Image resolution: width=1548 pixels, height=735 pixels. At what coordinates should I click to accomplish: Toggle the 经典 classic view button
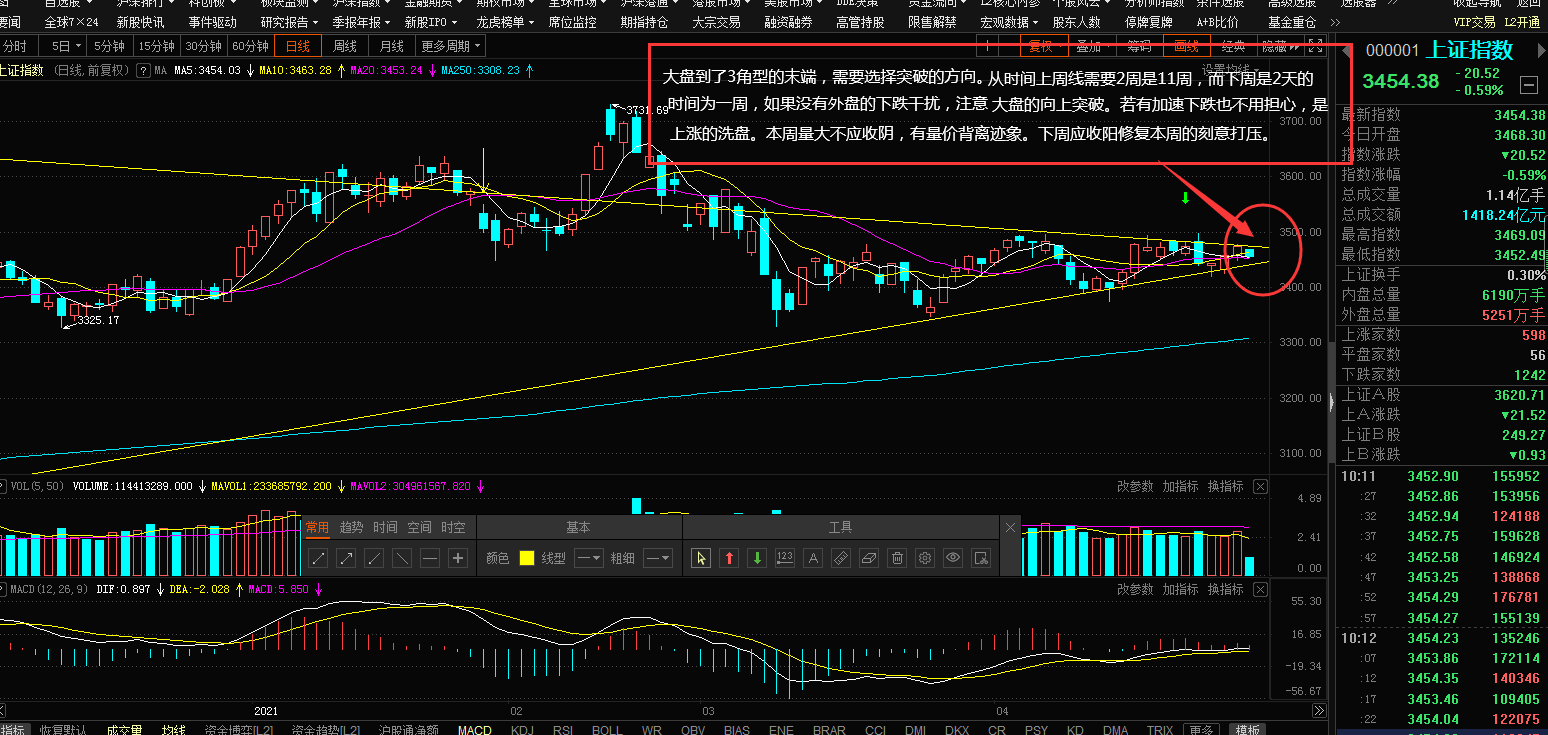click(x=1233, y=46)
